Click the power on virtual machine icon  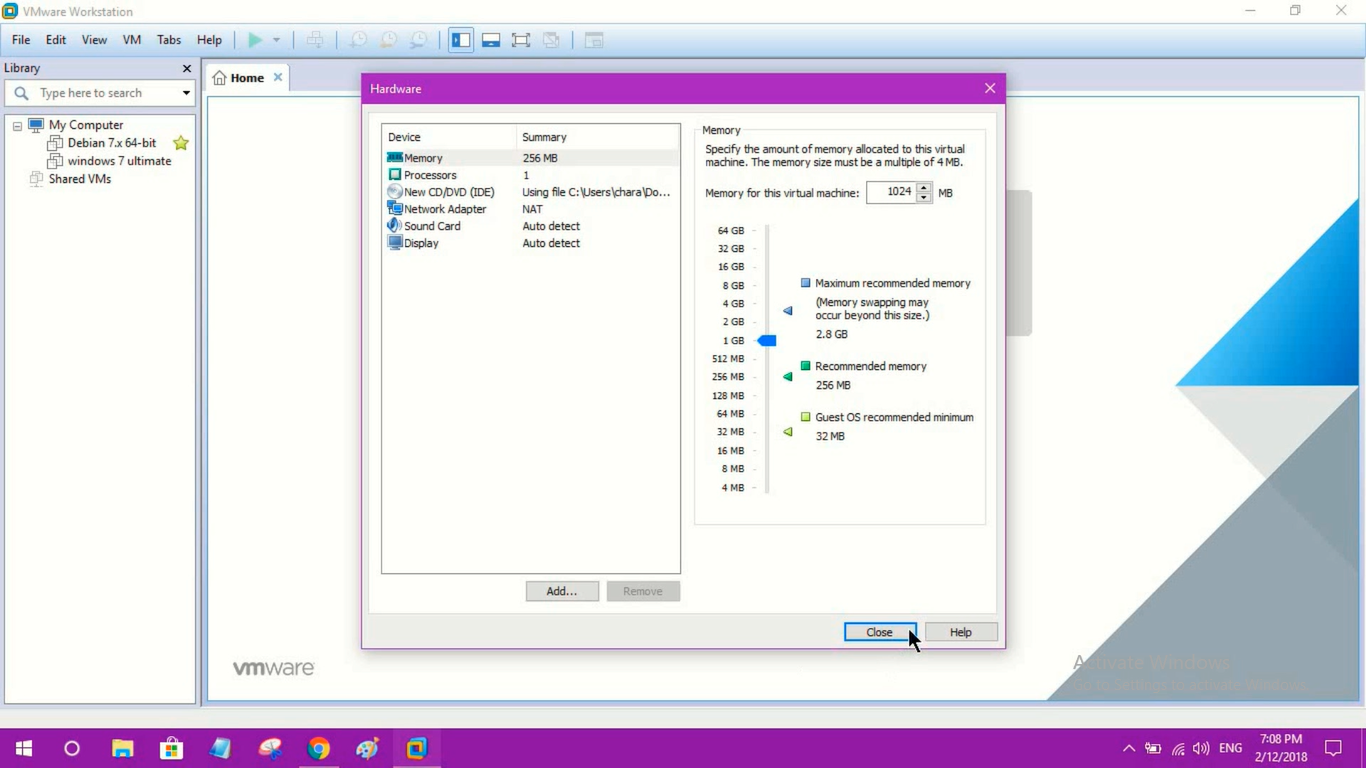tap(255, 39)
